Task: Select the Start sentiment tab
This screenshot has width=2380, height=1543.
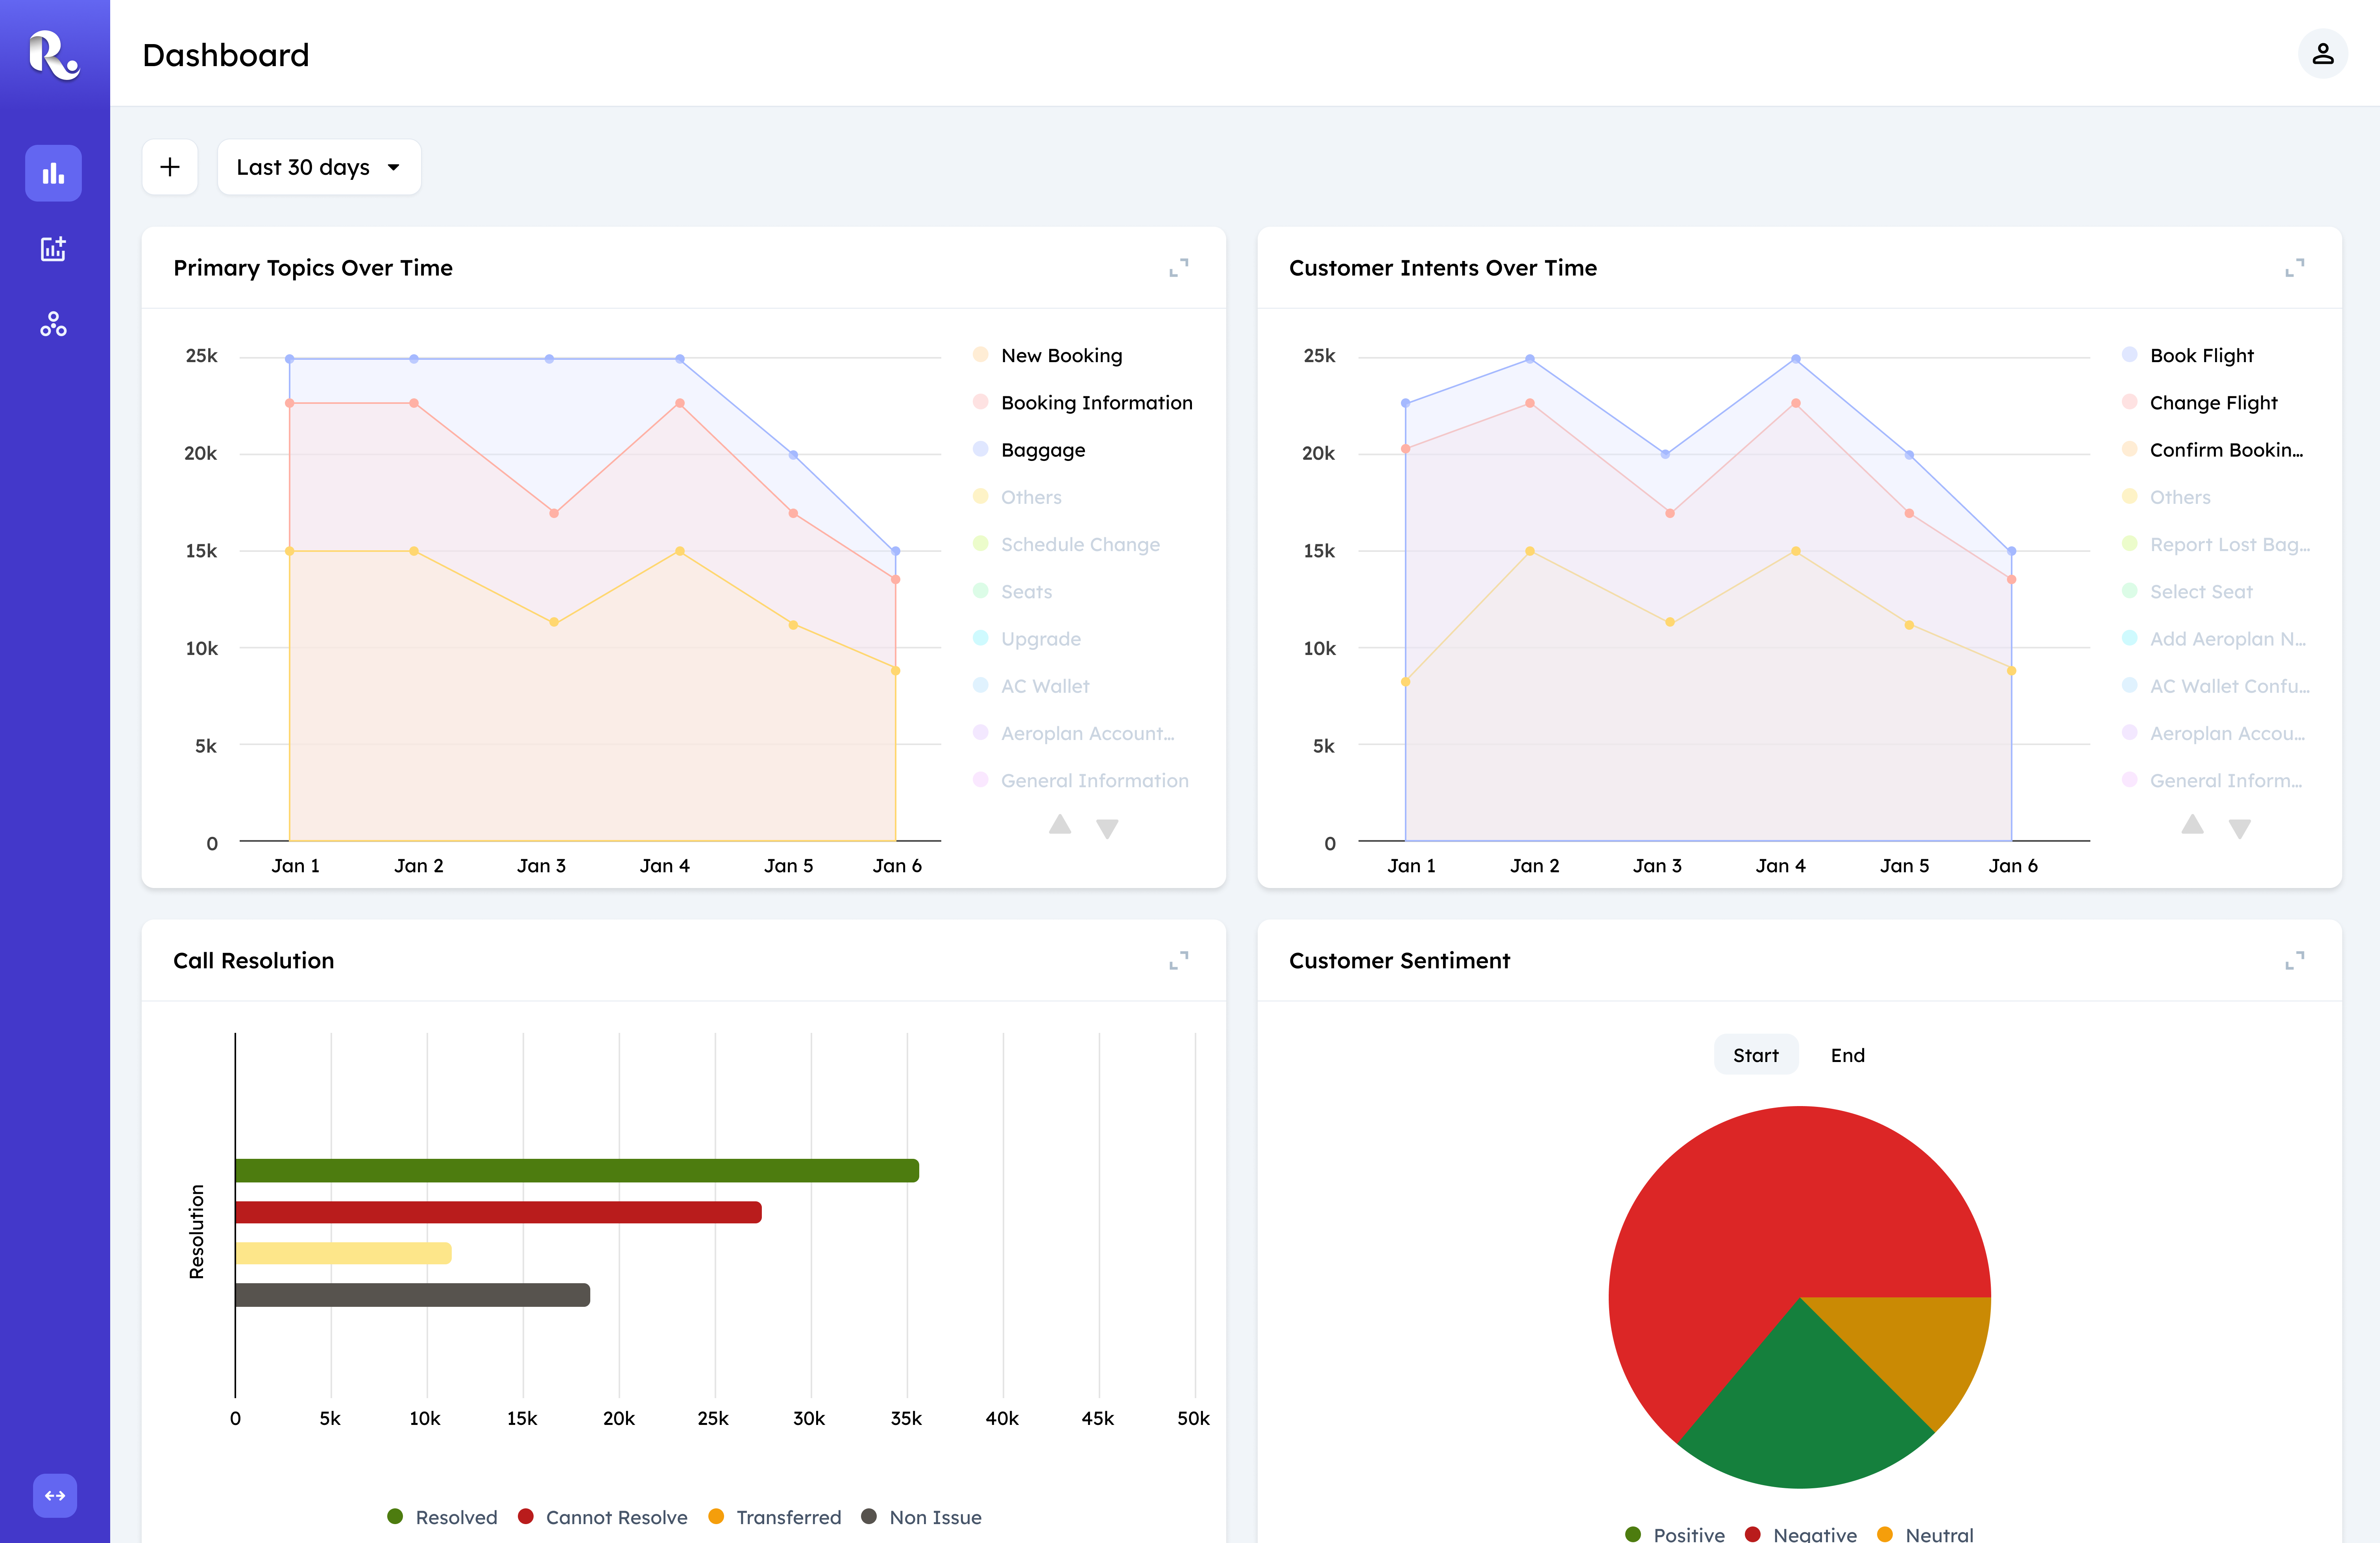Action: click(x=1755, y=1055)
